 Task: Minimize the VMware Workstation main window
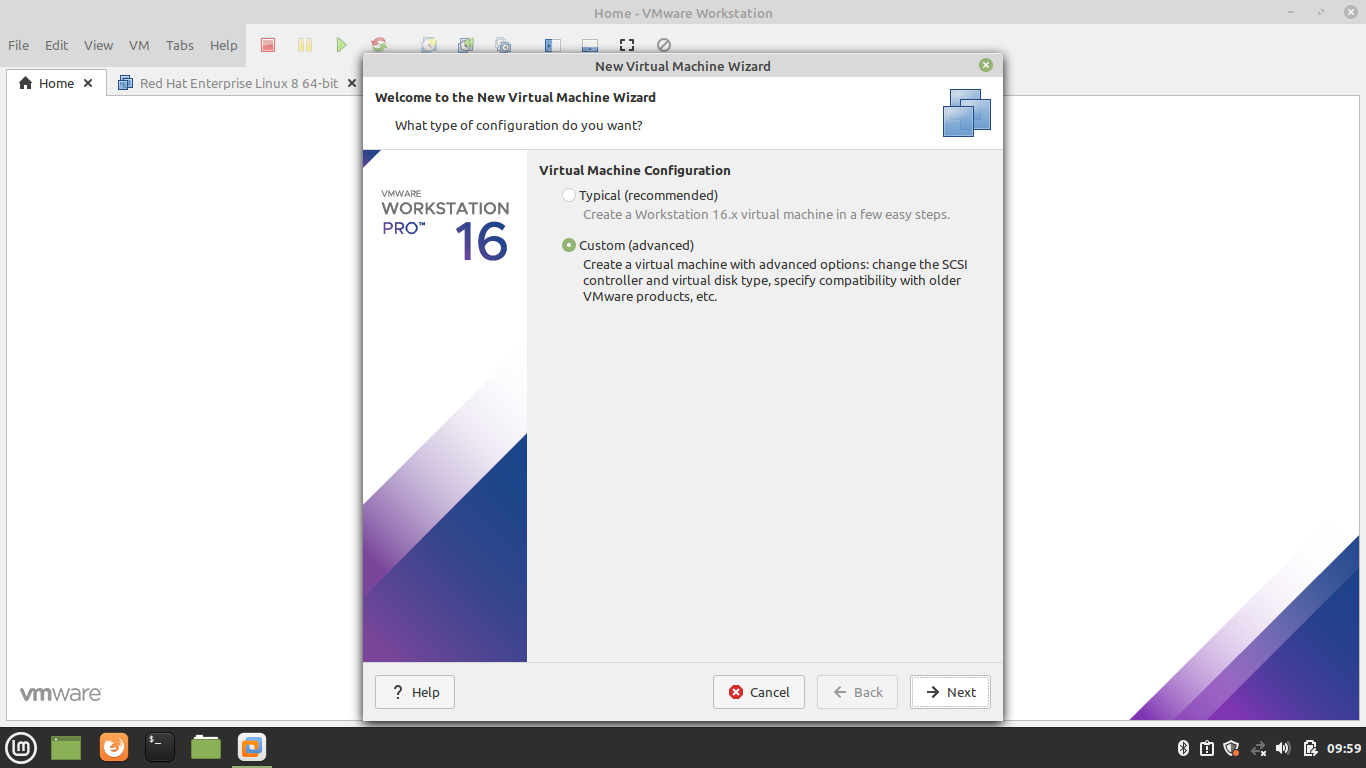point(1292,13)
